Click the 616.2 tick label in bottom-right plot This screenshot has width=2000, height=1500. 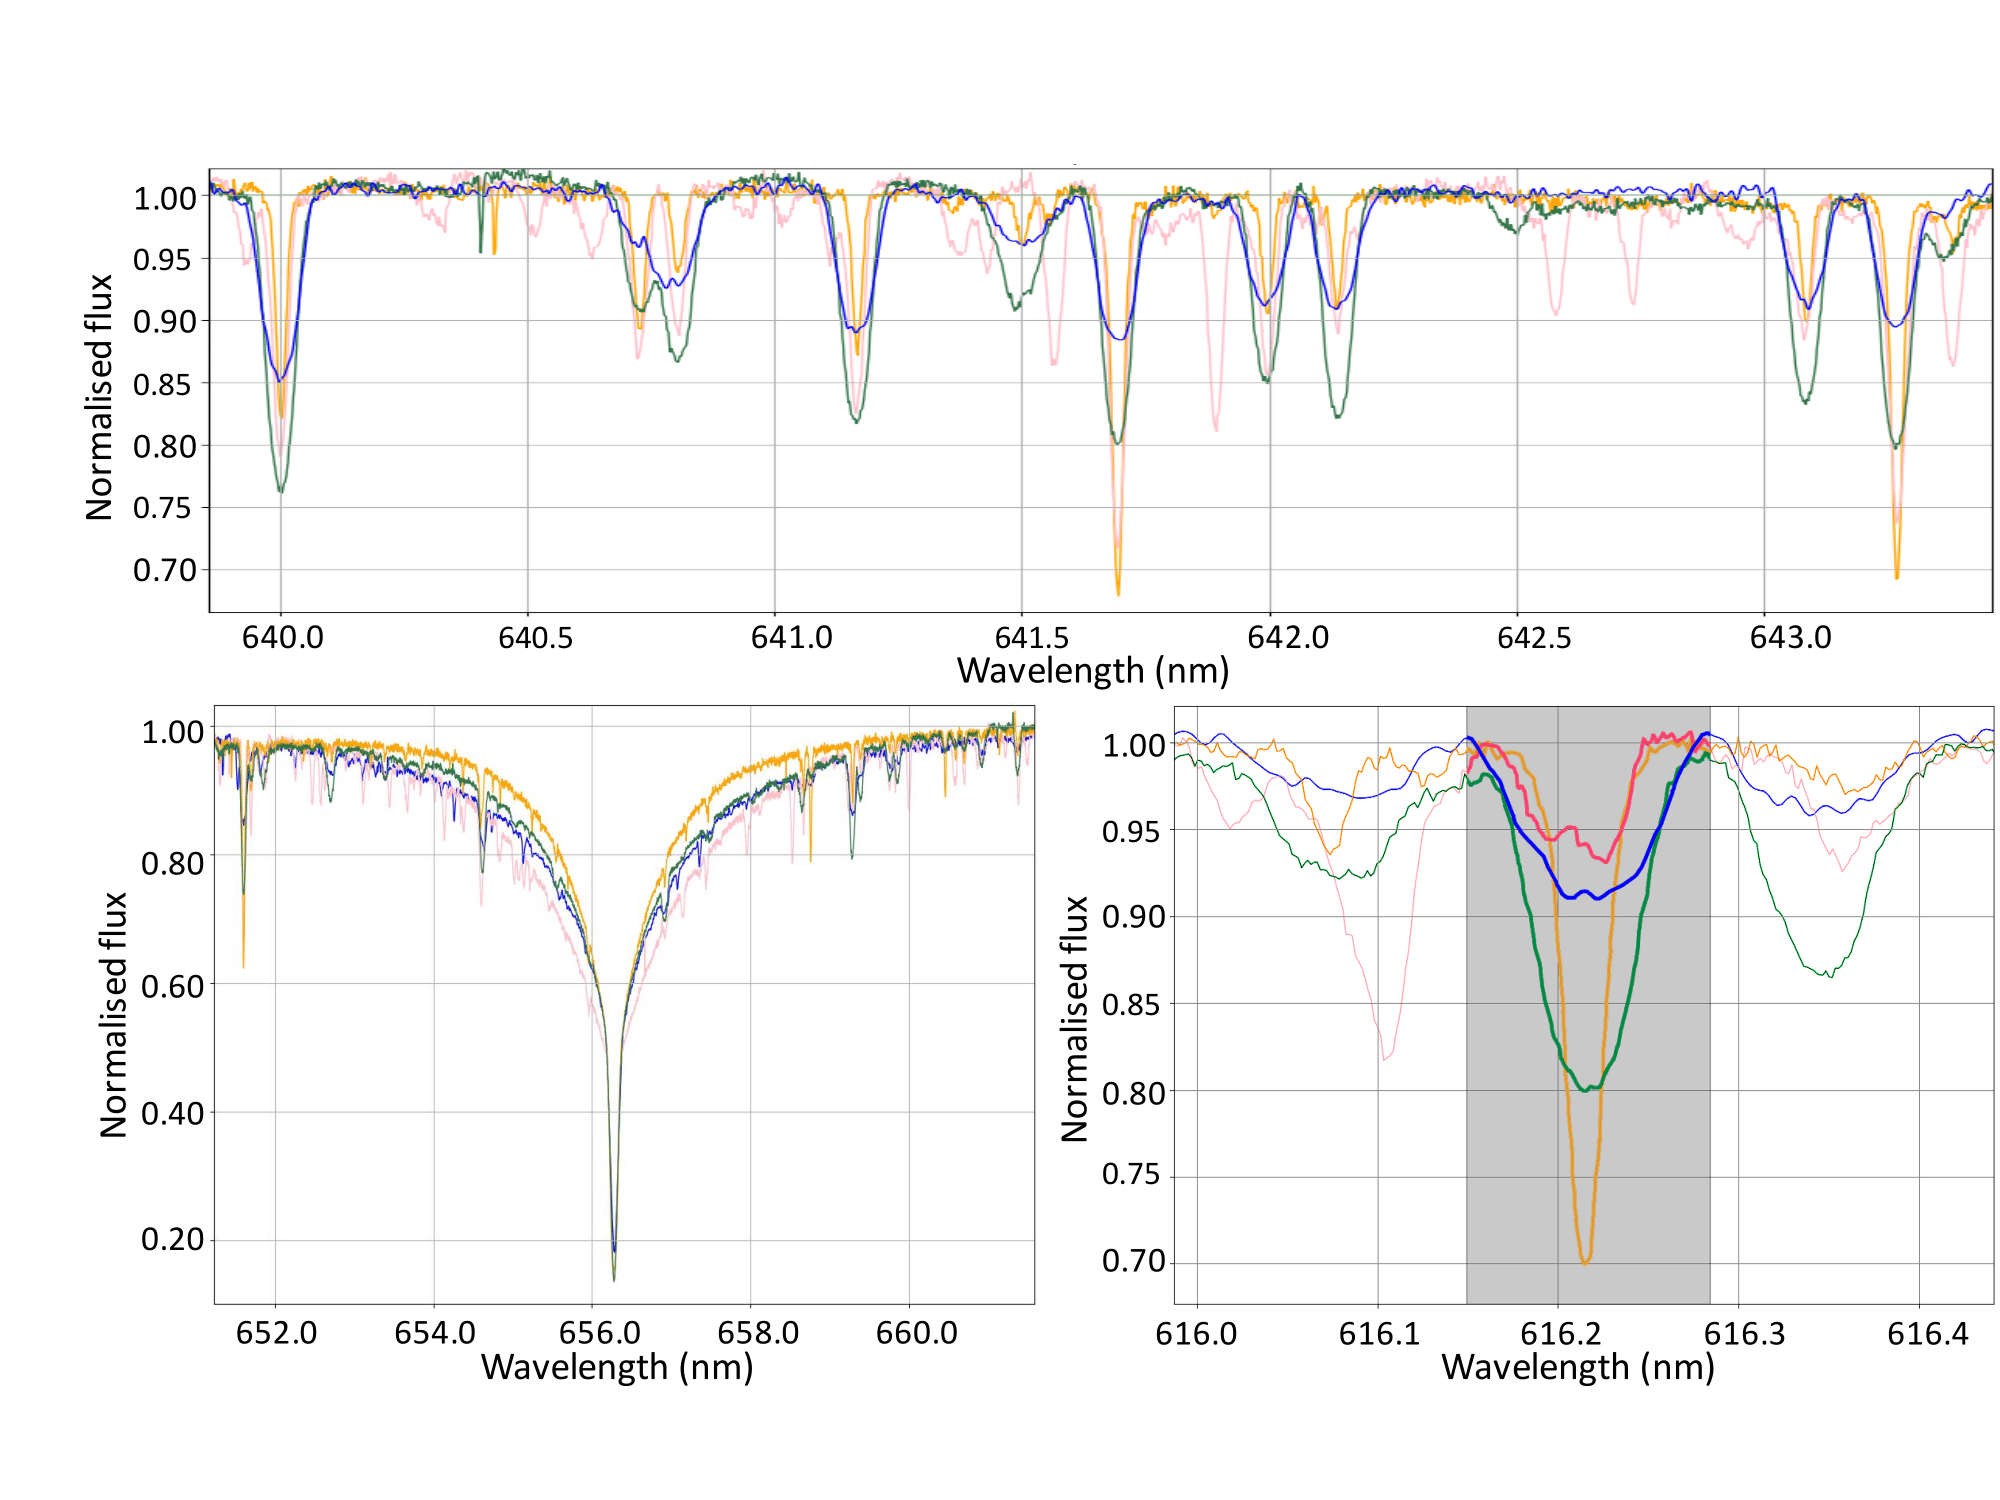click(x=1560, y=1334)
